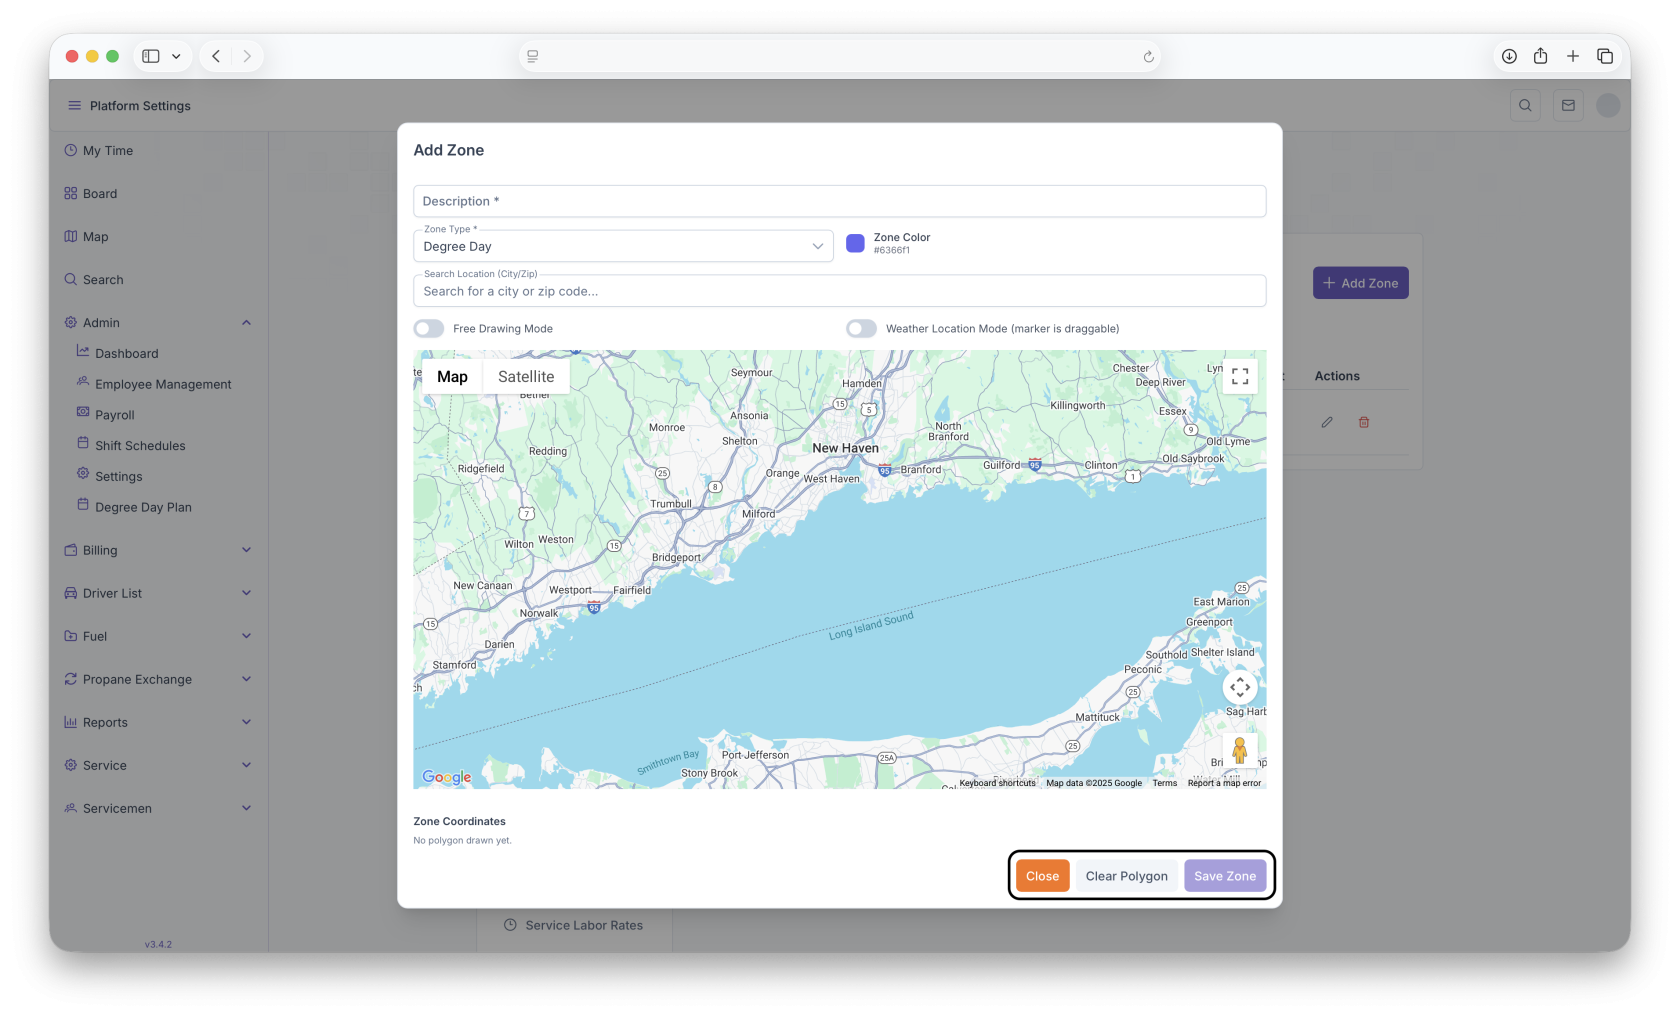Click the map camera pan control icon
Viewport: 1680px width, 1017px height.
[1240, 687]
